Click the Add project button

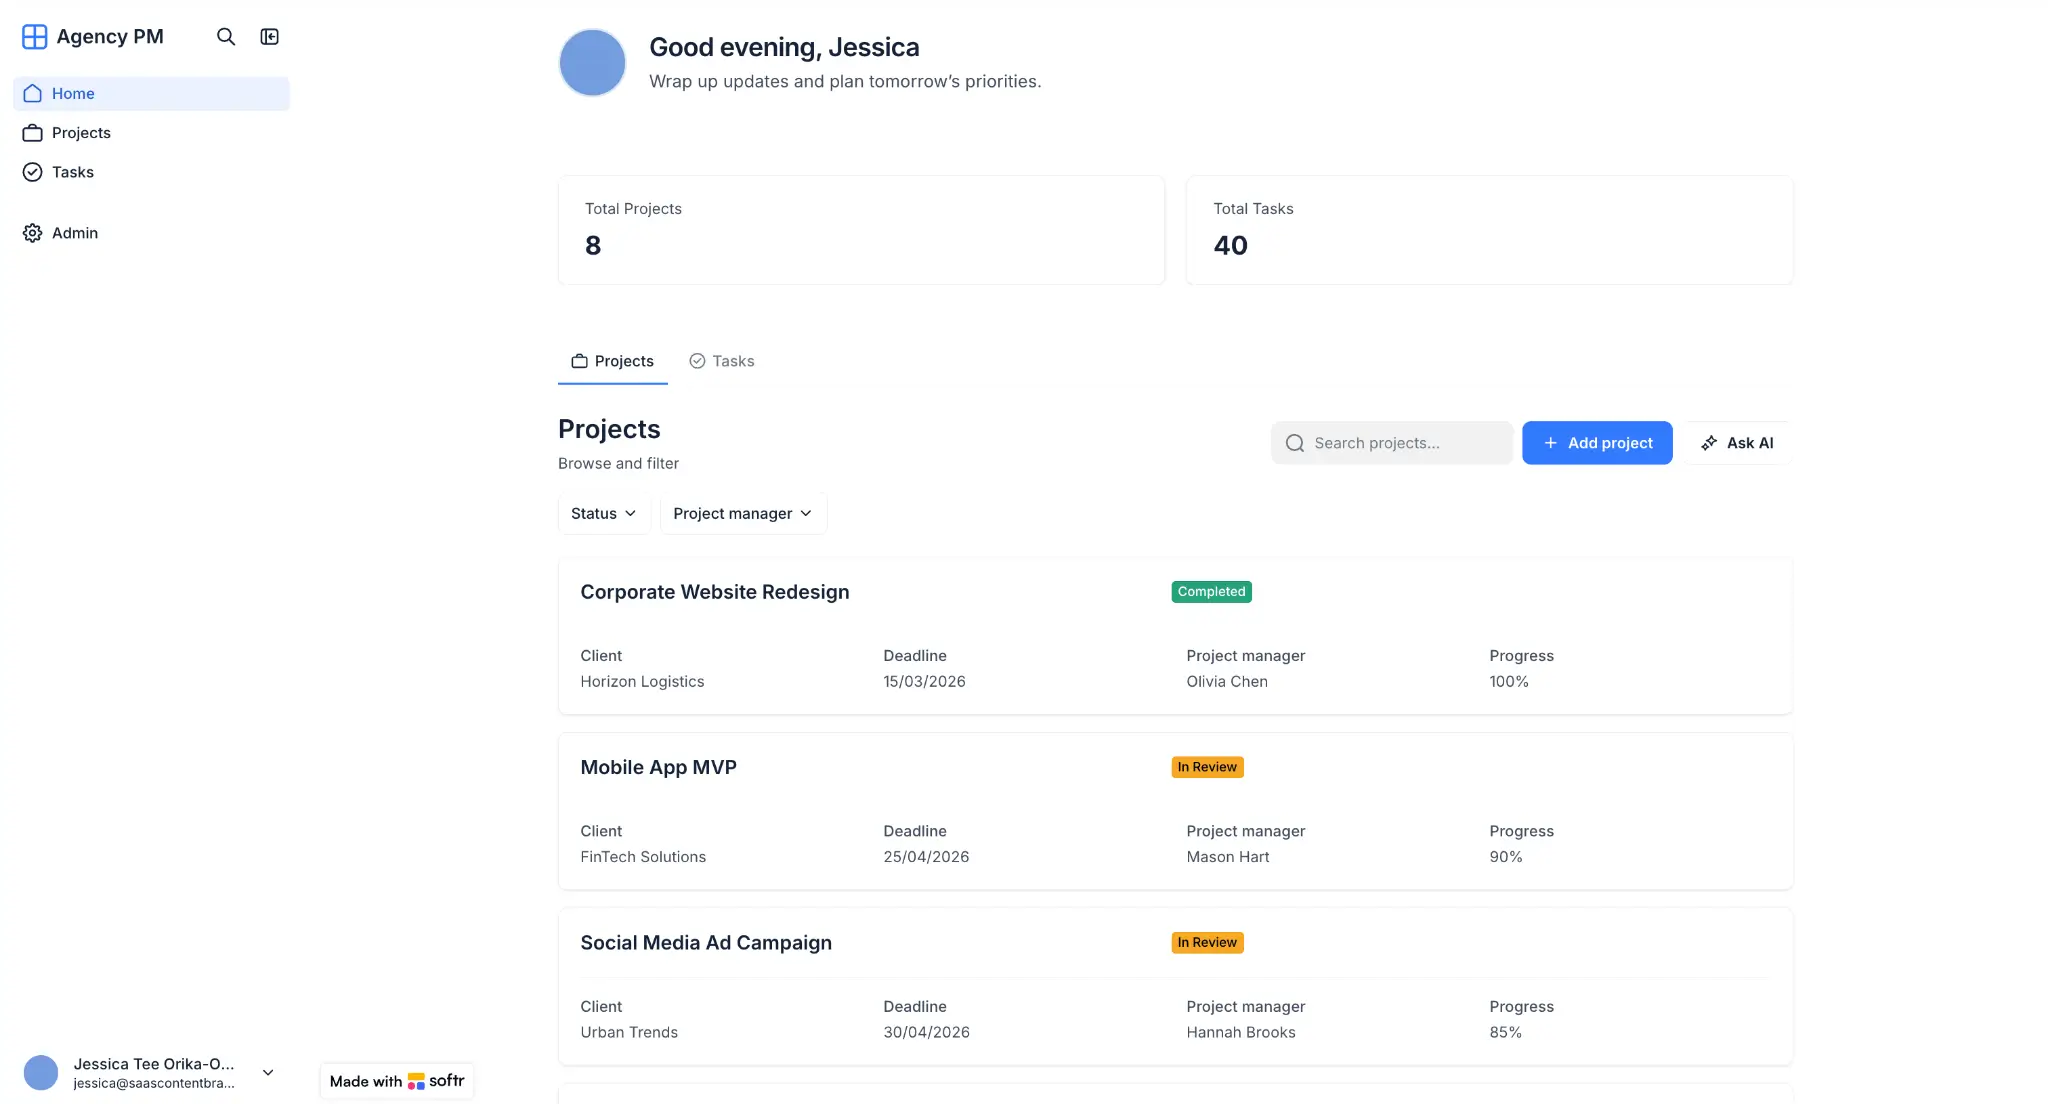(x=1597, y=442)
